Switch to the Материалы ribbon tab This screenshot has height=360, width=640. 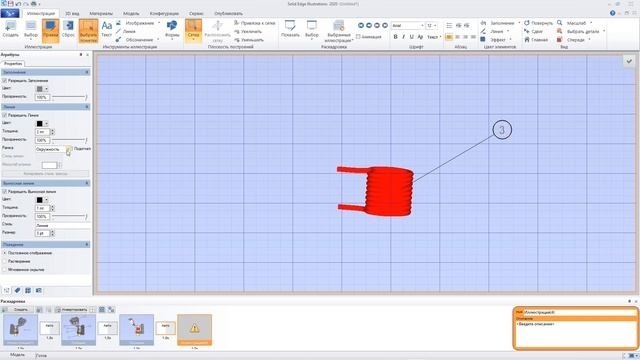101,13
